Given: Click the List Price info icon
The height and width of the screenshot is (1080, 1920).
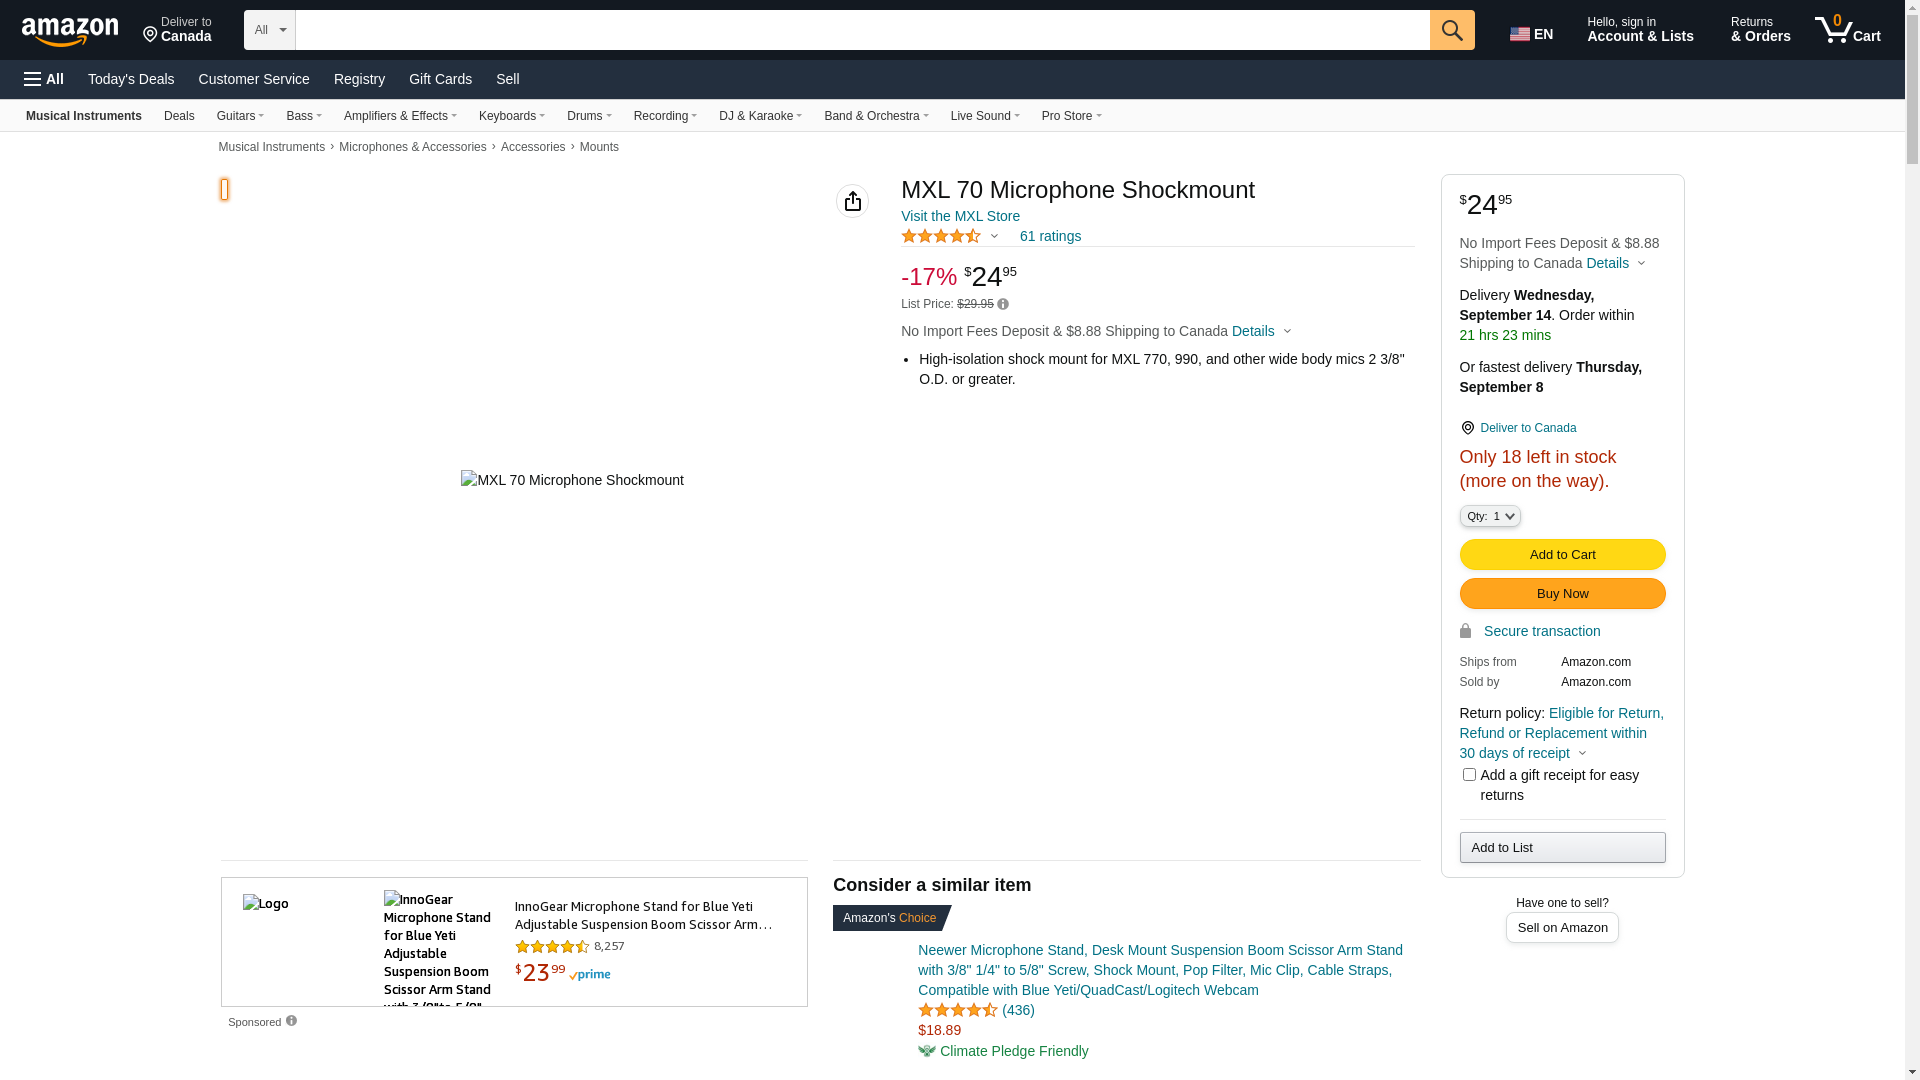Looking at the screenshot, I should click(x=1003, y=305).
